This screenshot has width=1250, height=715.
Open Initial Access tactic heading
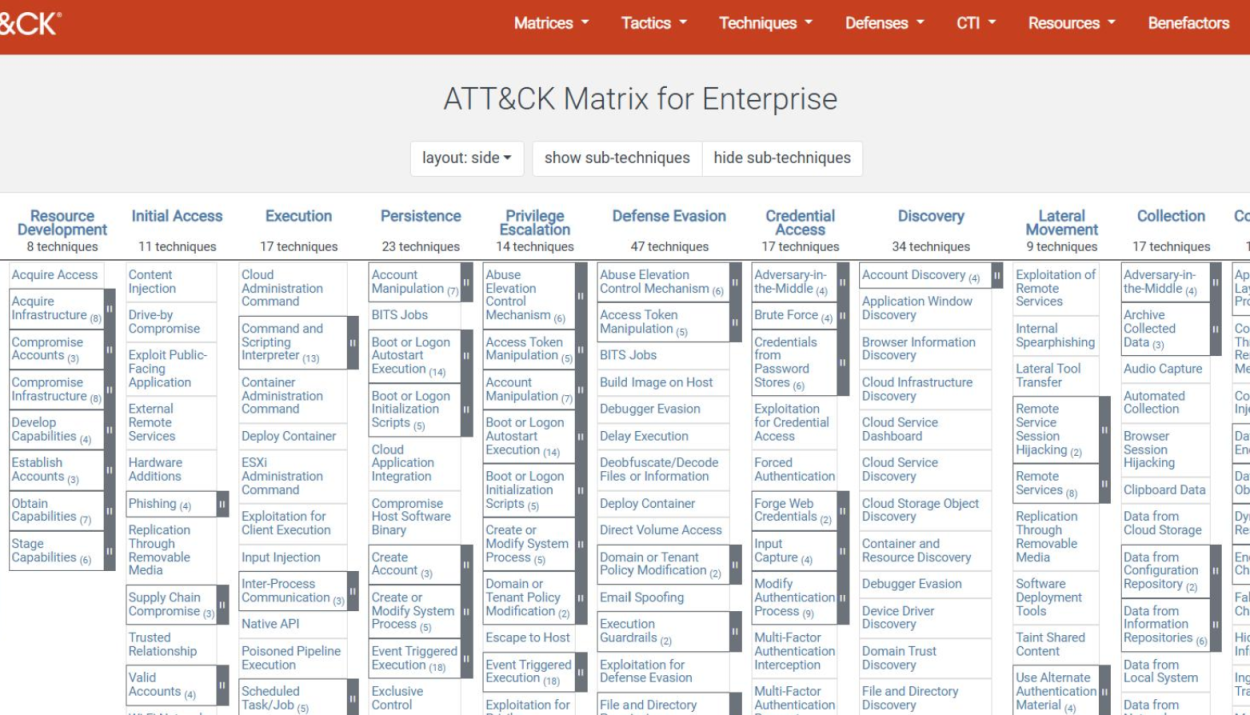[x=177, y=216]
